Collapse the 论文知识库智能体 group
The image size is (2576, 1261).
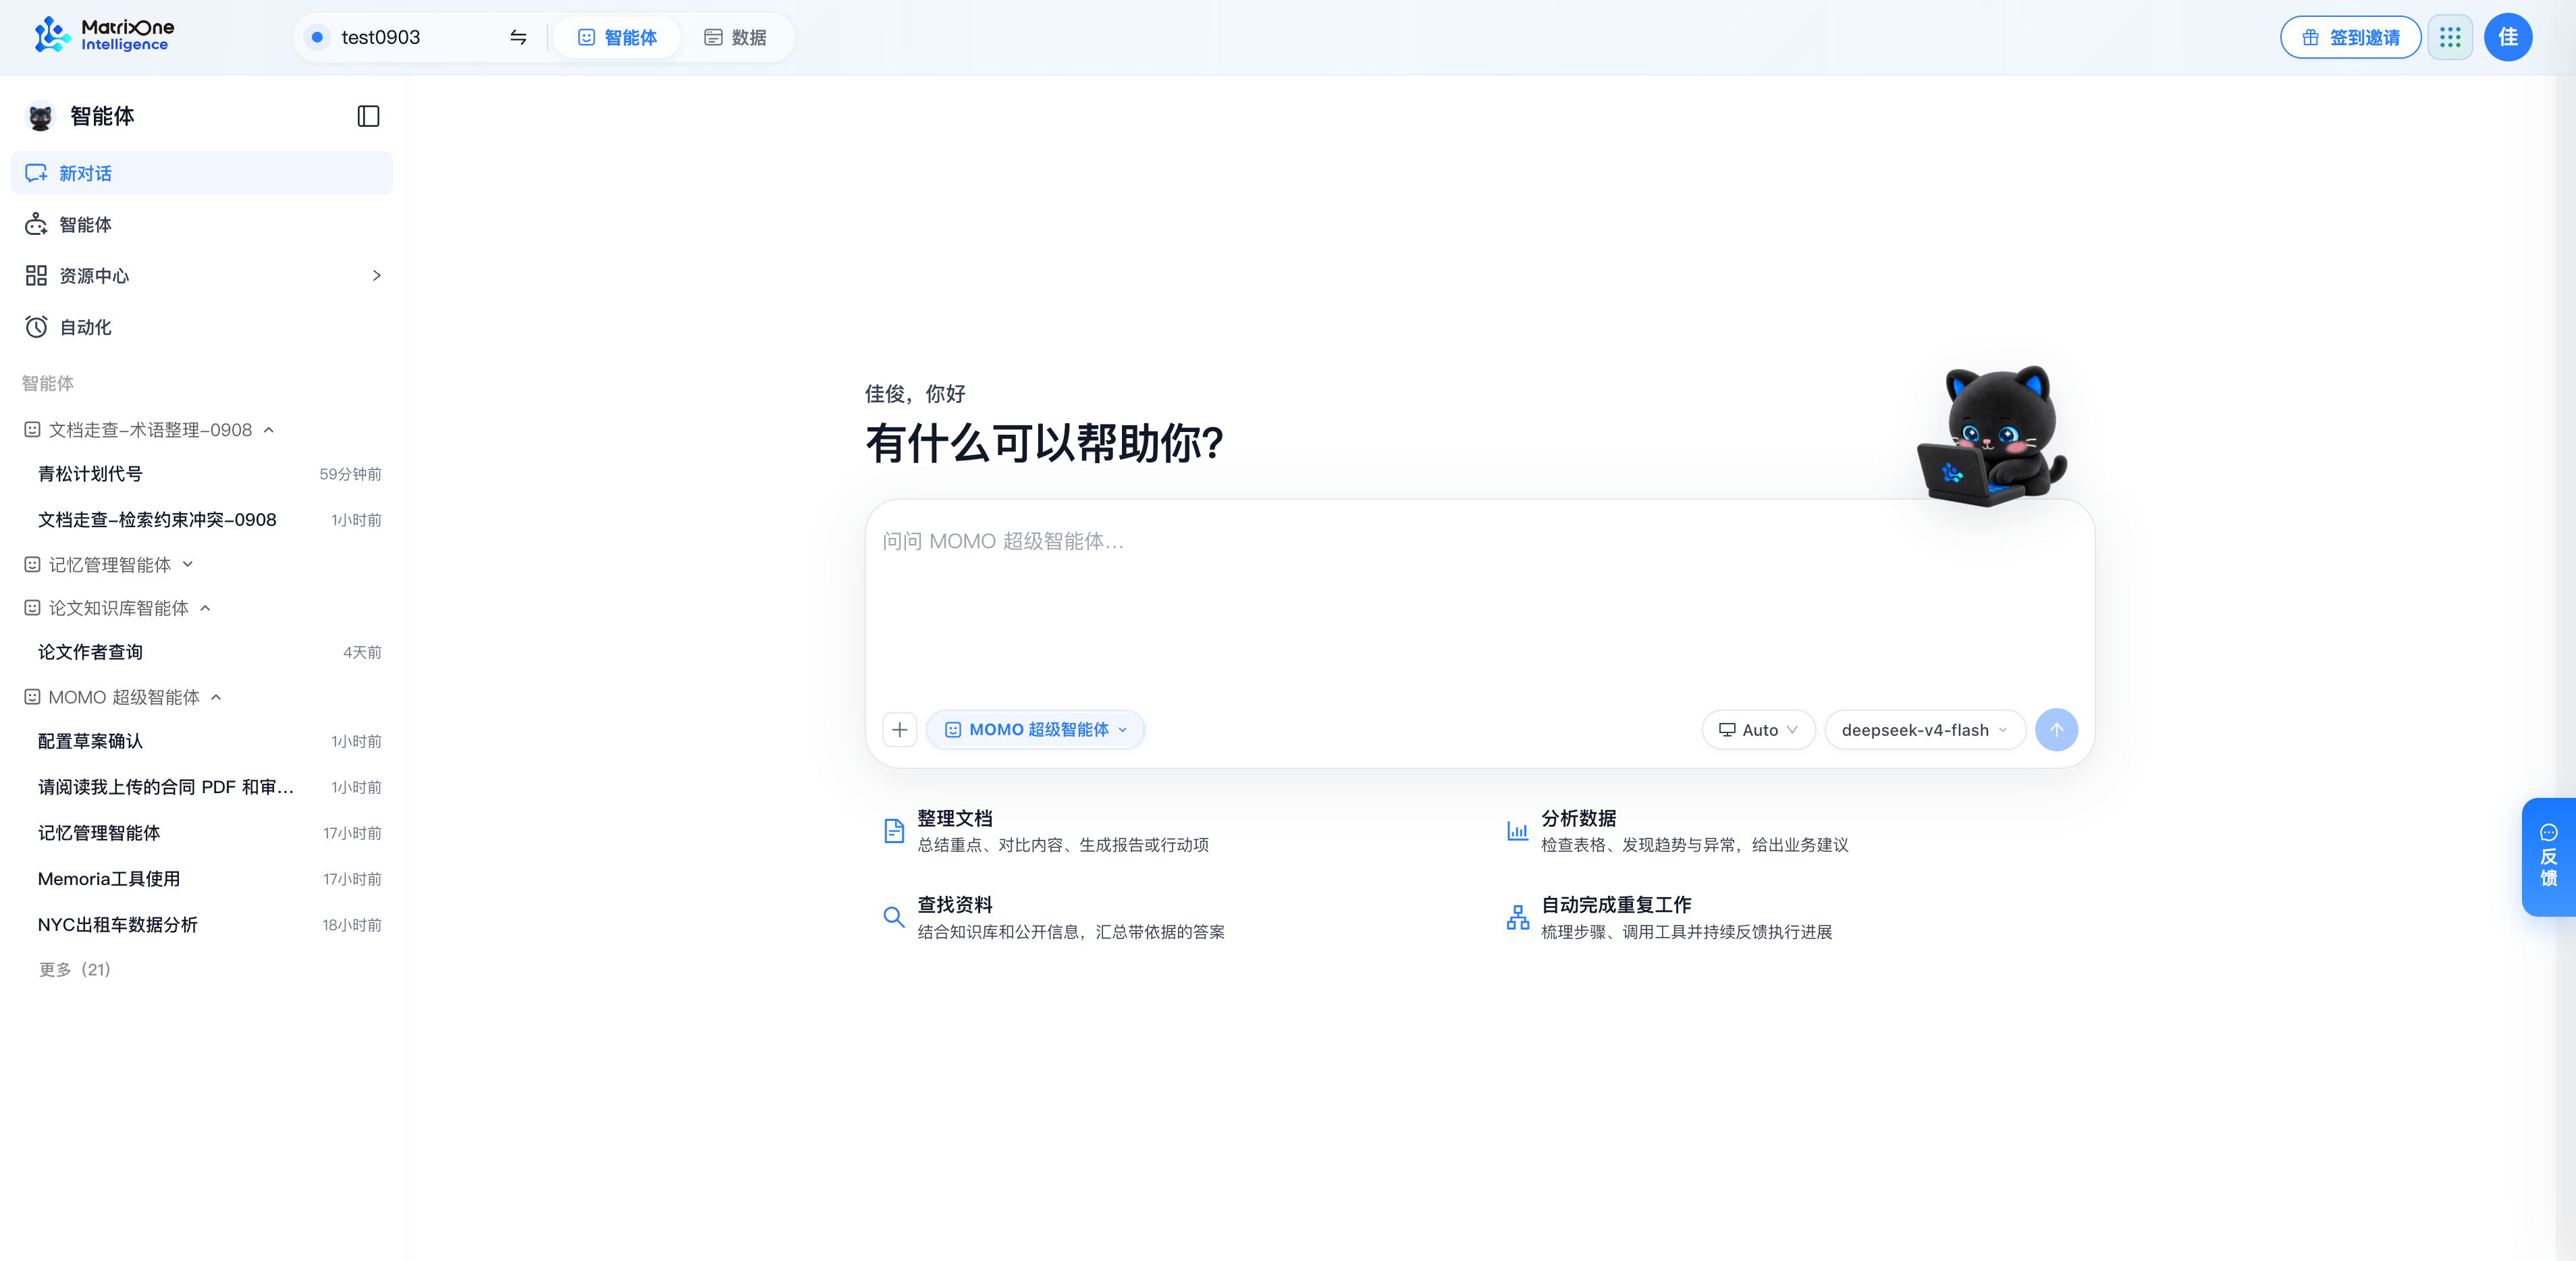click(205, 608)
